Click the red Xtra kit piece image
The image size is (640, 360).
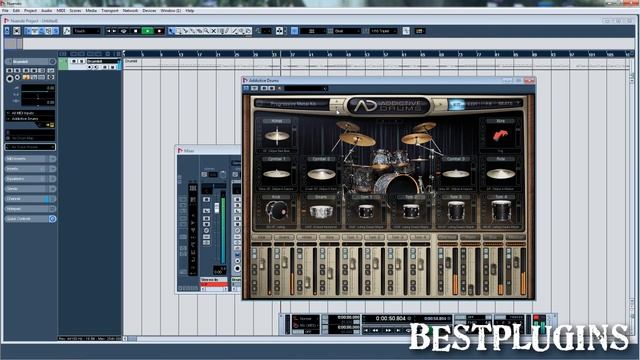[500, 136]
